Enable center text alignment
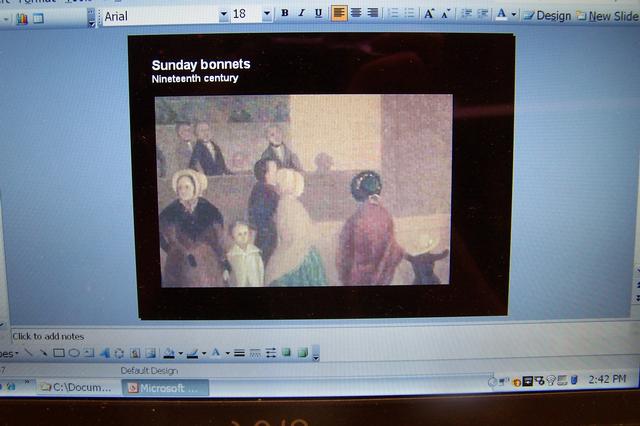Screen dimensions: 640x426 pyautogui.click(x=356, y=13)
